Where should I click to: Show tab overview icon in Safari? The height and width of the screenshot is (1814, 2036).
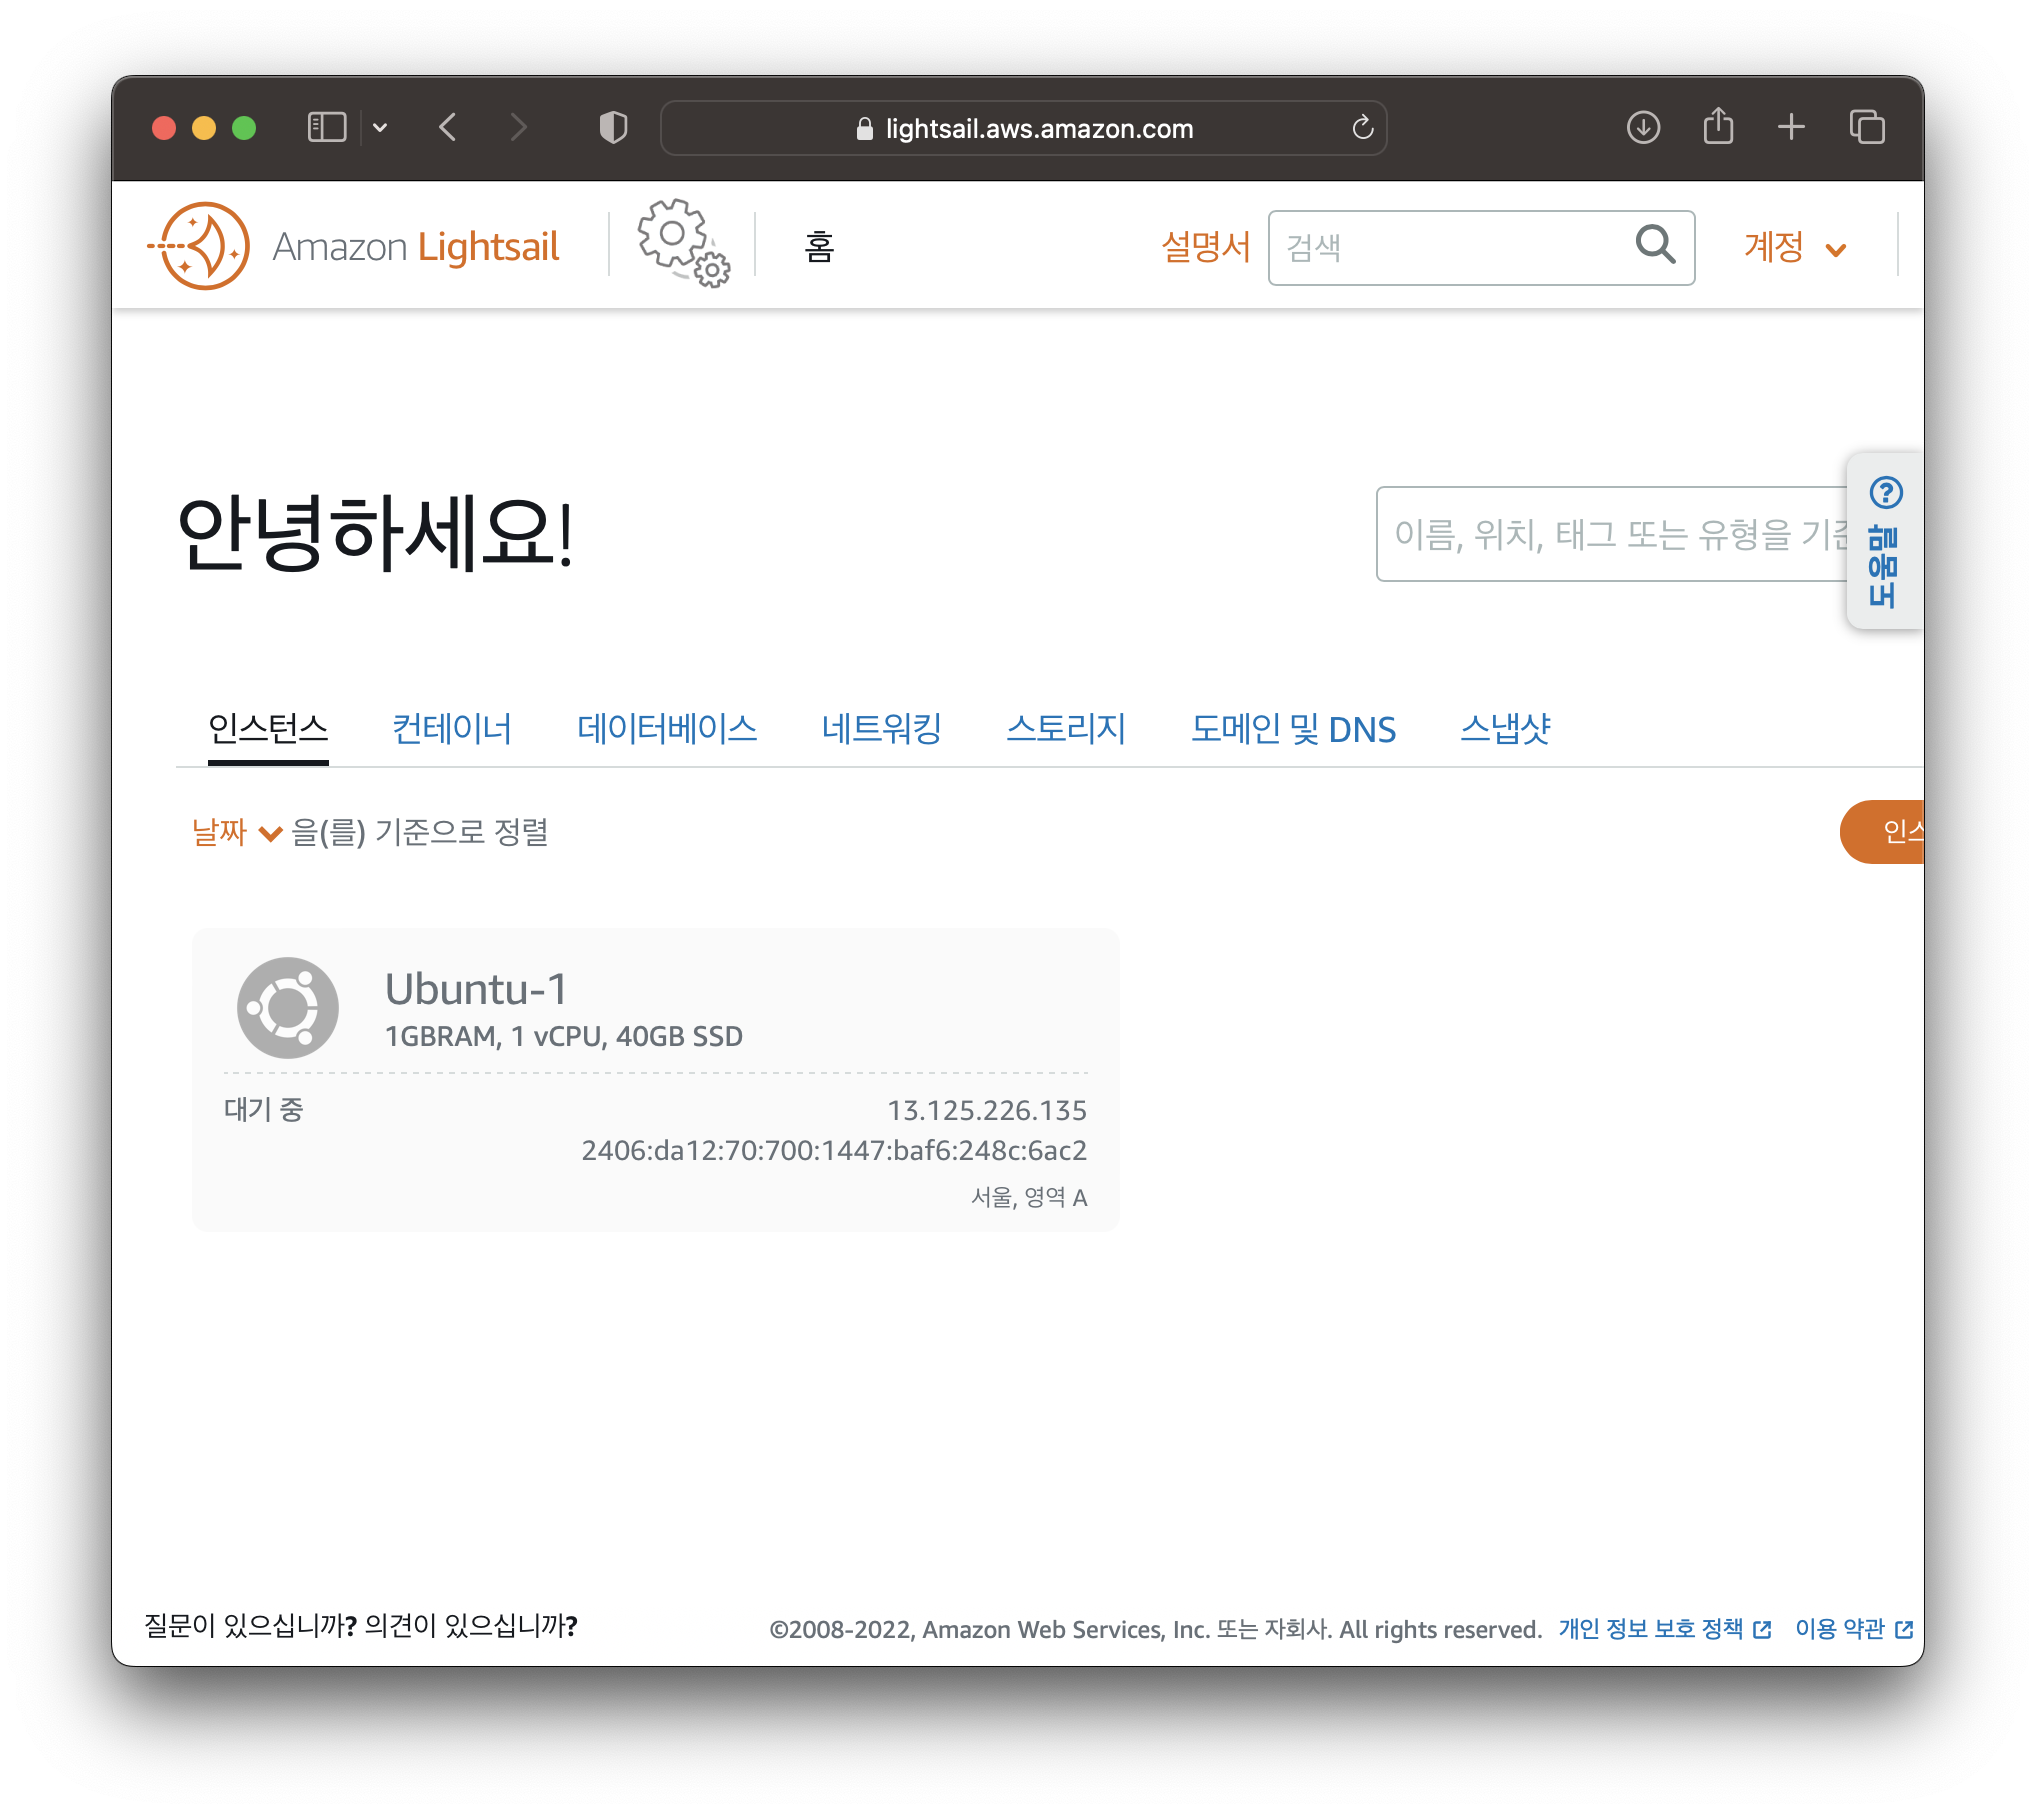pyautogui.click(x=1866, y=127)
